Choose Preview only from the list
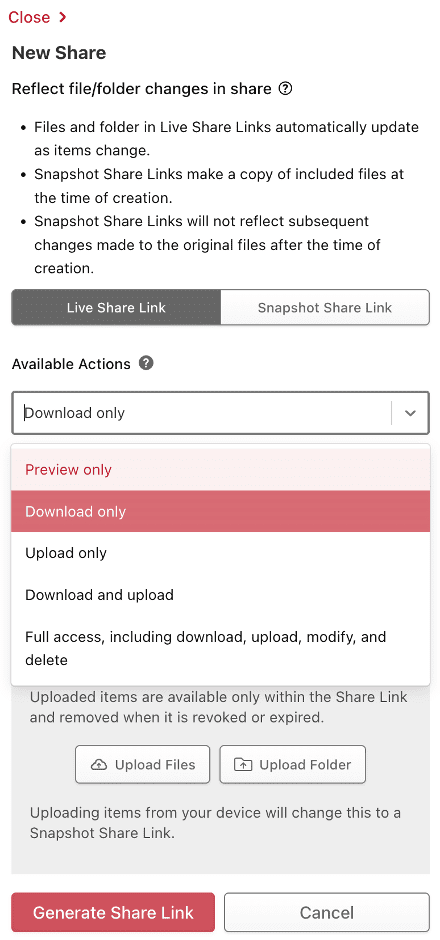440x940 pixels. [x=220, y=469]
